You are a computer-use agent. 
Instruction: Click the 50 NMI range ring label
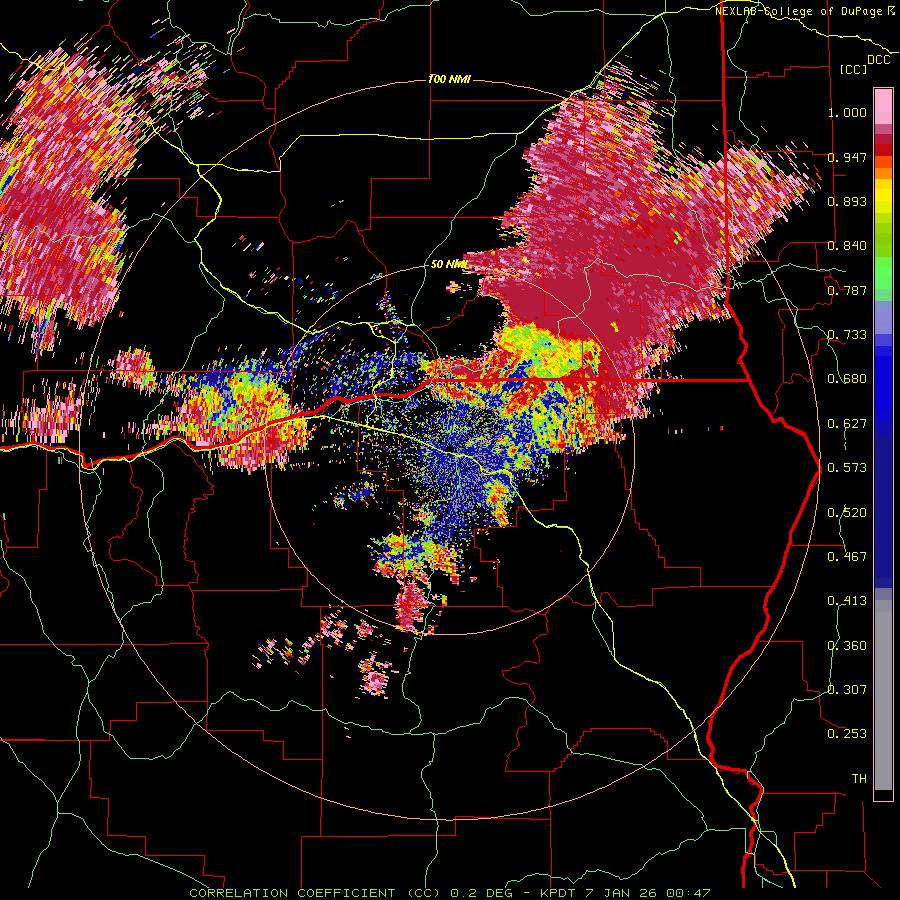pyautogui.click(x=449, y=264)
